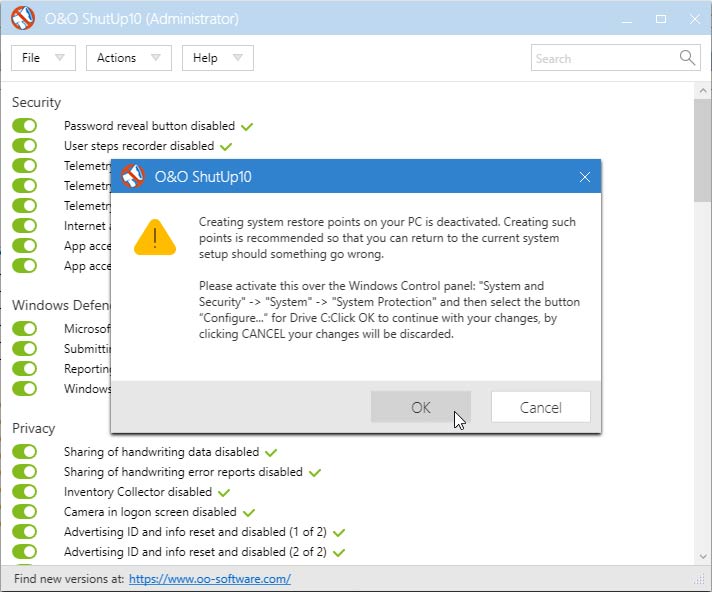This screenshot has height=592, width=712.
Task: Select 'User steps recorder disabled' text
Action: 139,146
